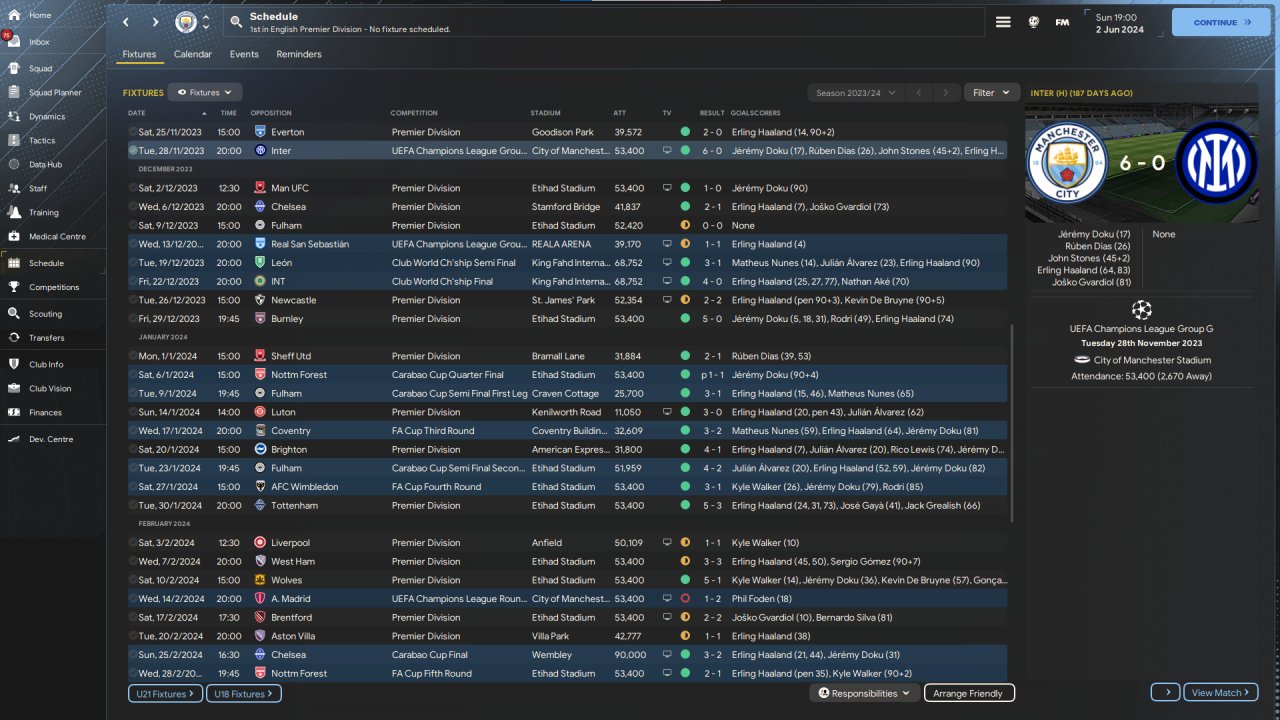The height and width of the screenshot is (720, 1280).
Task: Tick the selector for the Liverpool fixture
Action: (133, 543)
